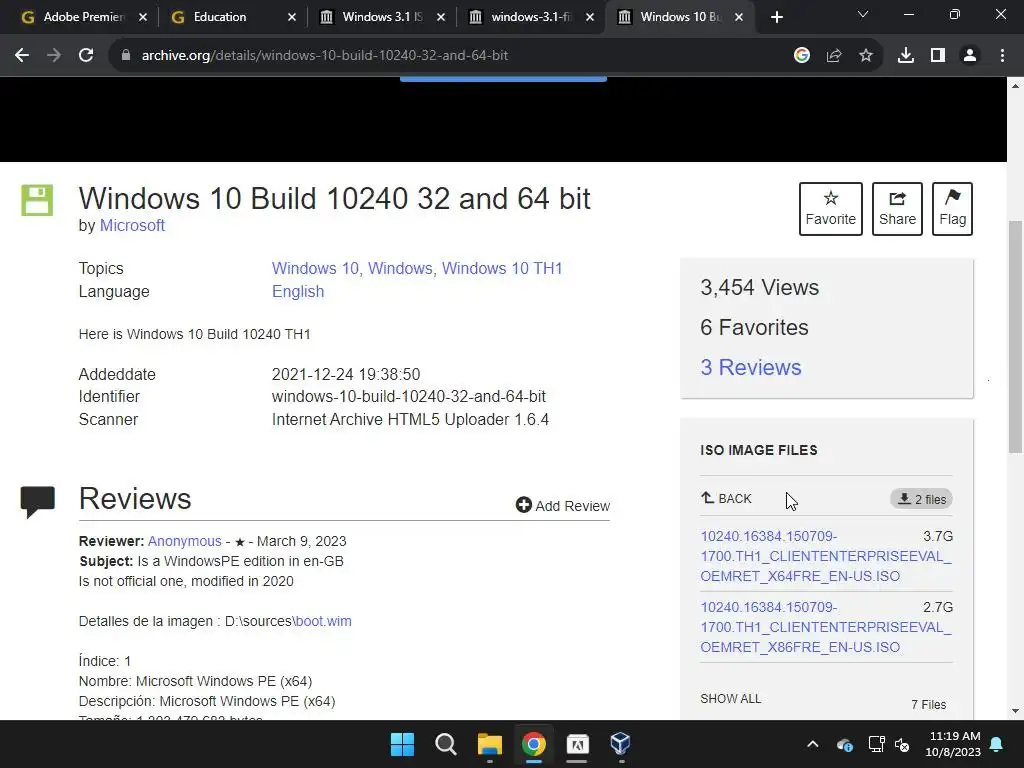Viewport: 1024px width, 768px height.
Task: Click the network tray icon
Action: 876,744
